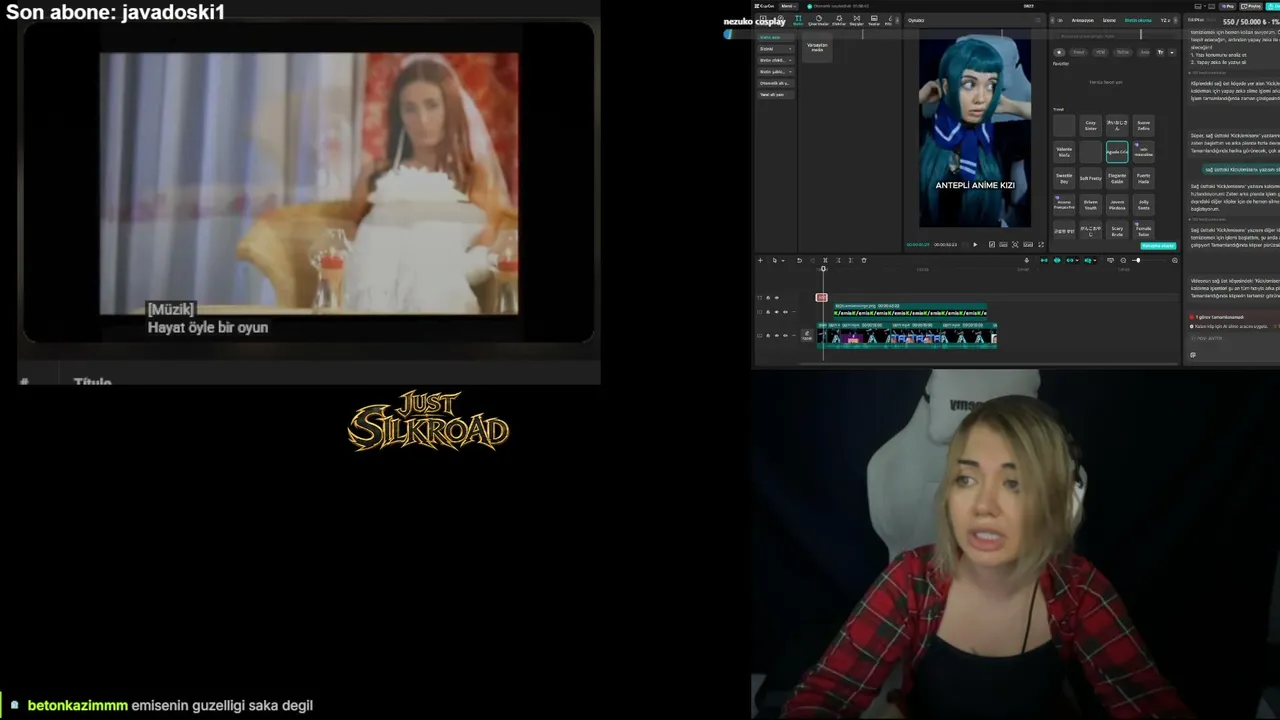Choose the Suave Zefiro voice
Image resolution: width=1280 pixels, height=720 pixels.
1143,126
